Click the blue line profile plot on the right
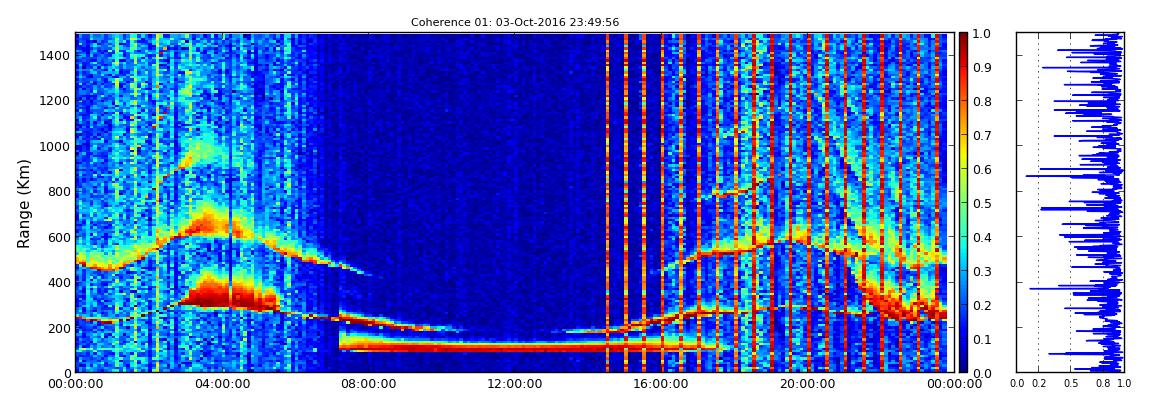 (x=1070, y=202)
